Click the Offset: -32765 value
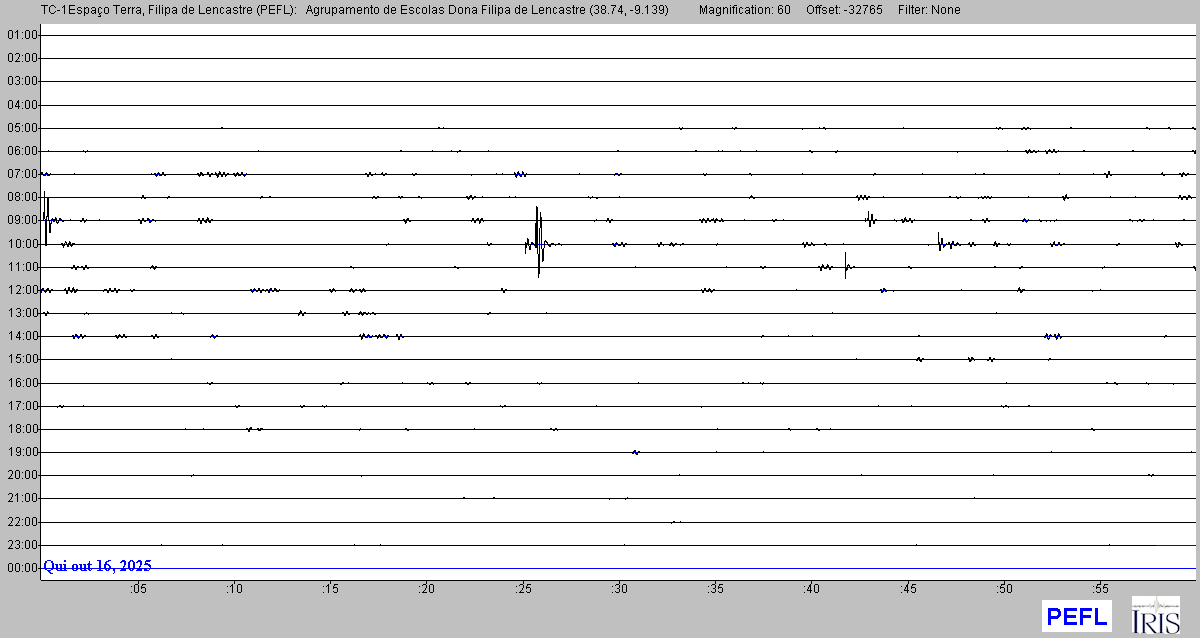 click(x=844, y=10)
